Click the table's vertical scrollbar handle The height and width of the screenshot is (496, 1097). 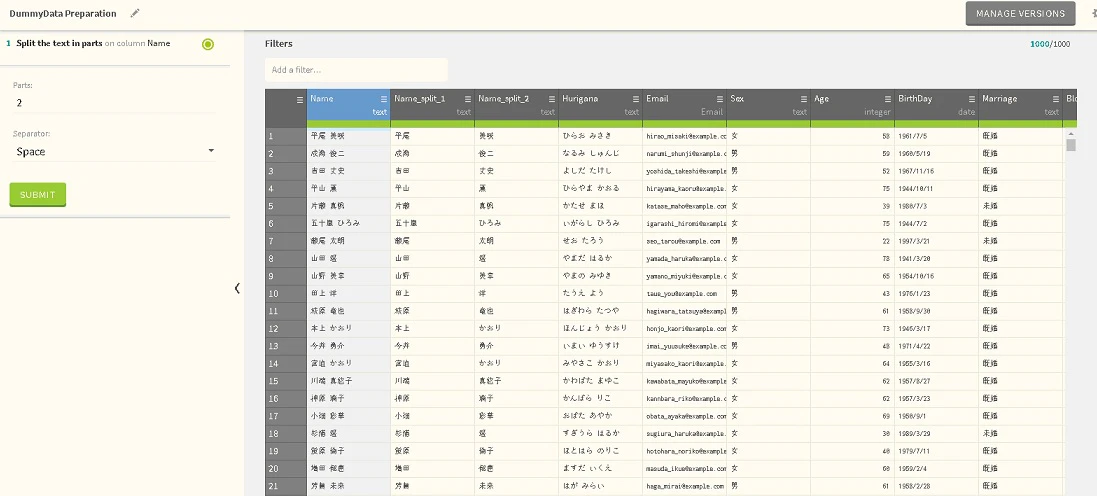tap(1070, 145)
